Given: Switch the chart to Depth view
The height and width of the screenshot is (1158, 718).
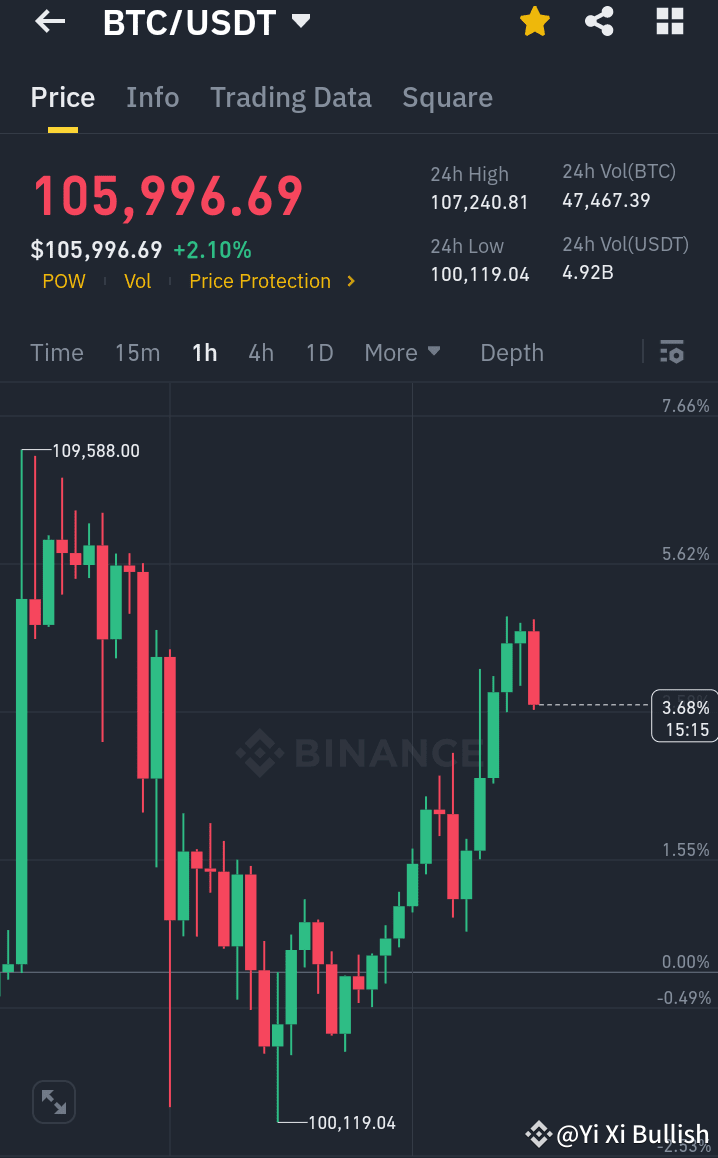Looking at the screenshot, I should coord(511,352).
